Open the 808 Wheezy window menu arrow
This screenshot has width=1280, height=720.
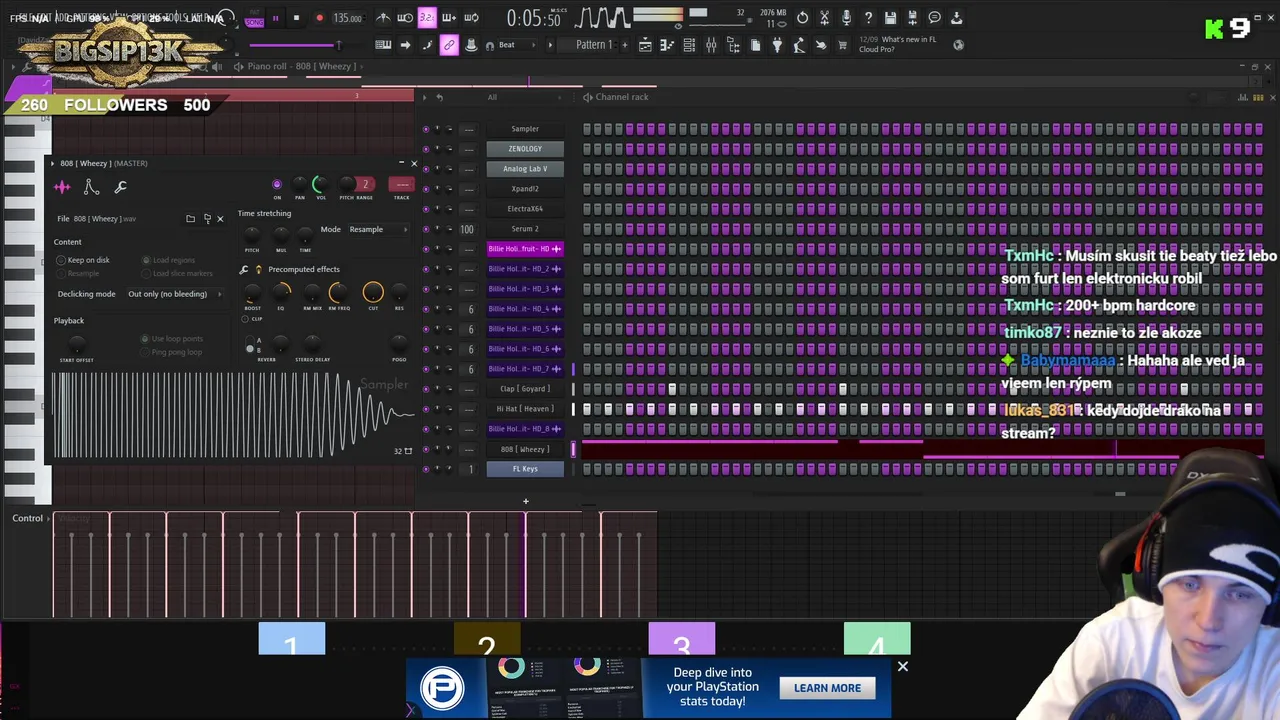(53, 163)
